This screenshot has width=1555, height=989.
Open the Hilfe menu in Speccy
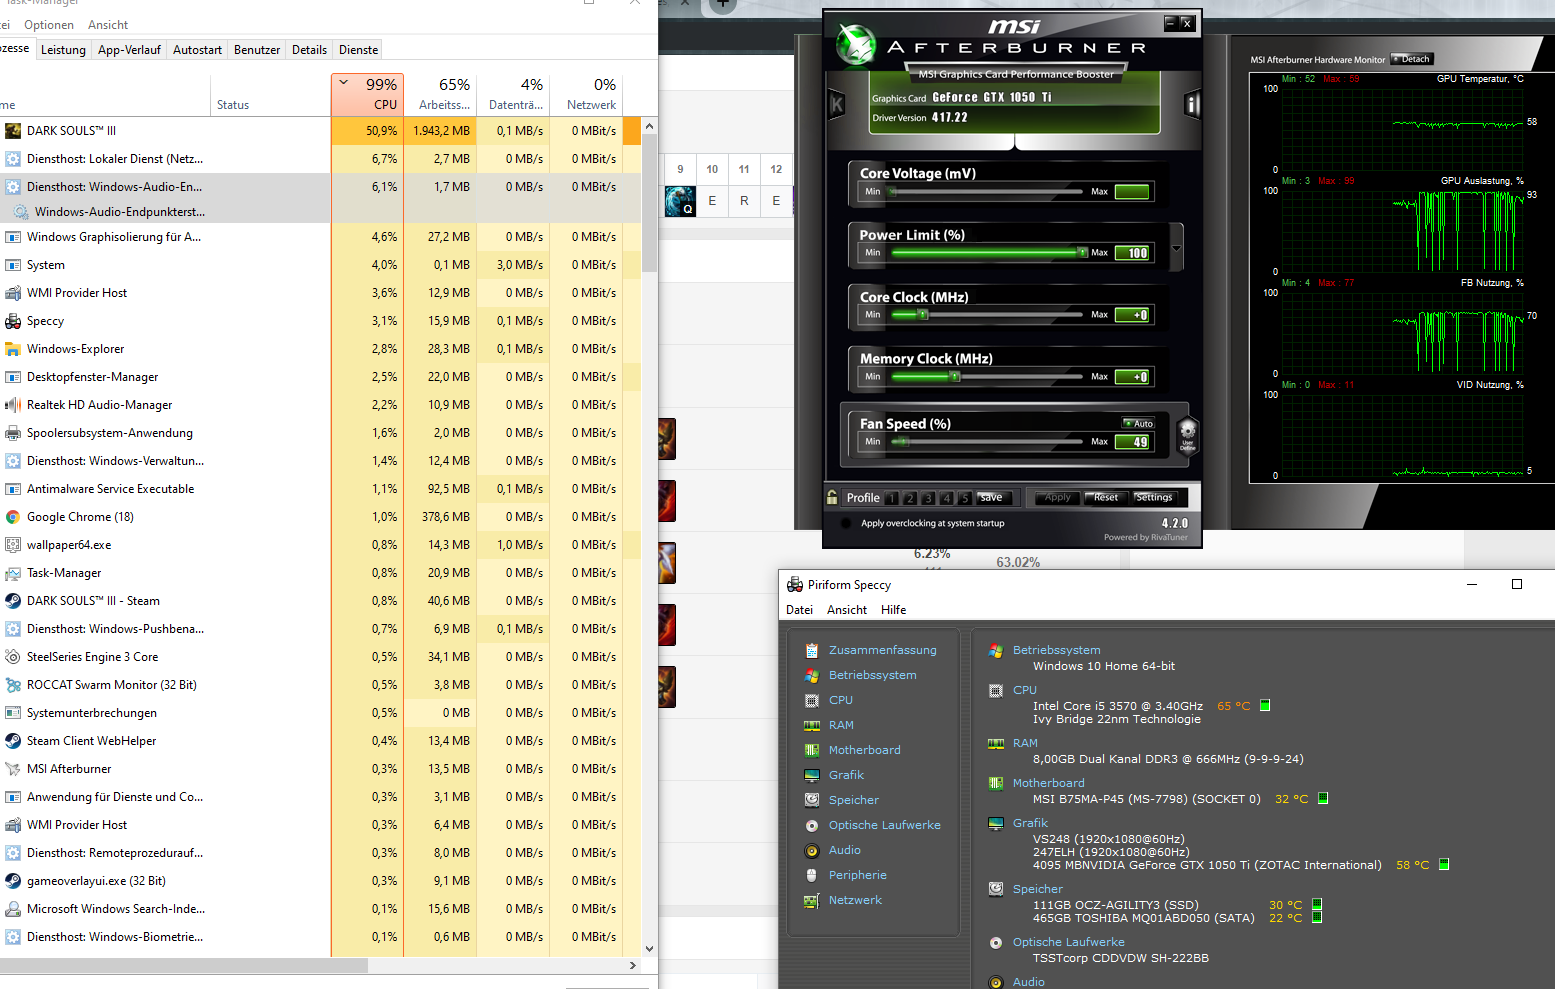pyautogui.click(x=893, y=610)
